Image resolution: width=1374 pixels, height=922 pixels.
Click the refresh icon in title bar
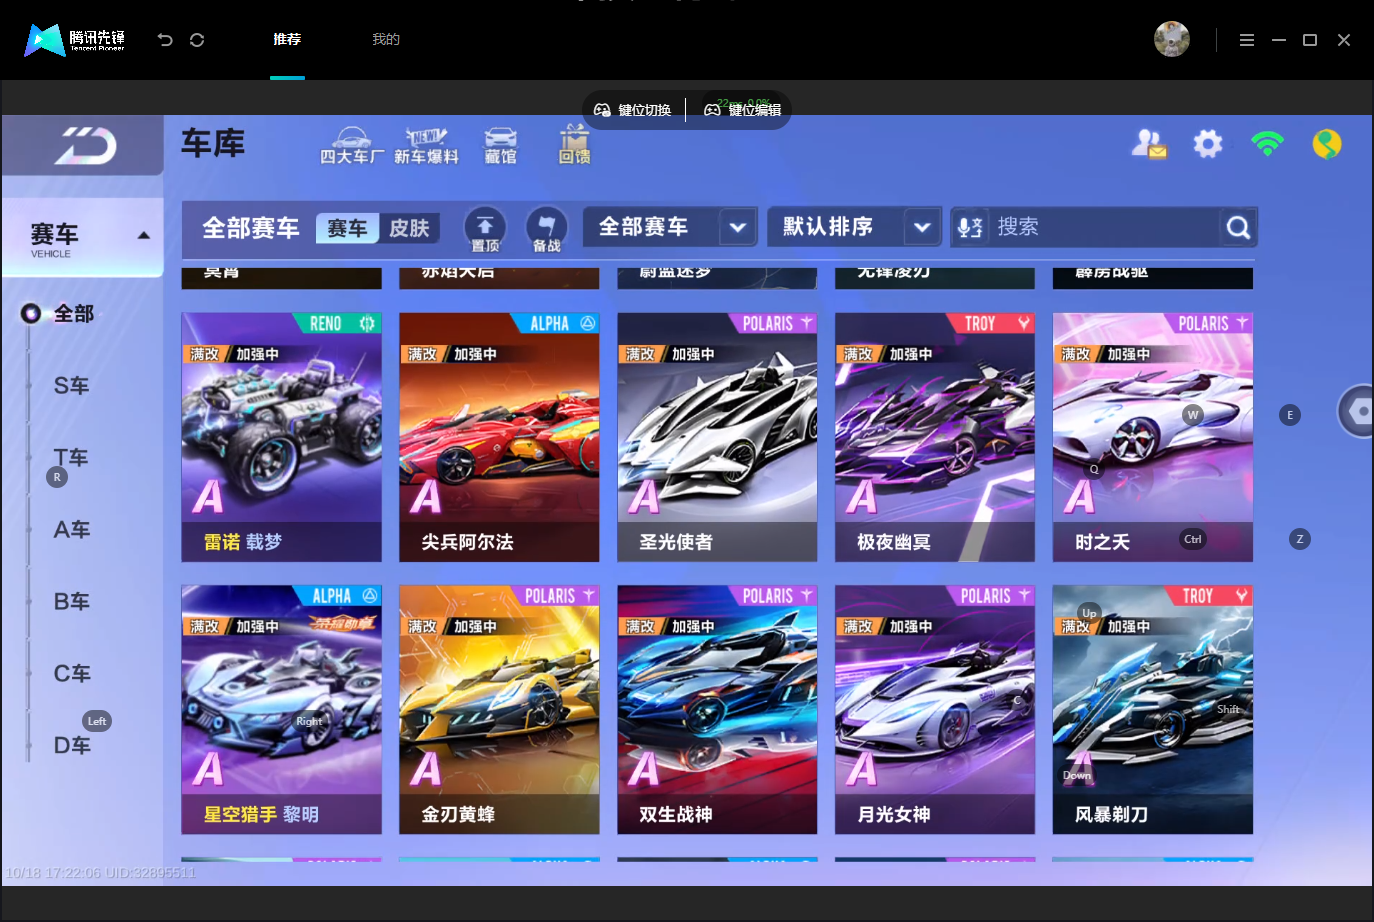[x=197, y=40]
